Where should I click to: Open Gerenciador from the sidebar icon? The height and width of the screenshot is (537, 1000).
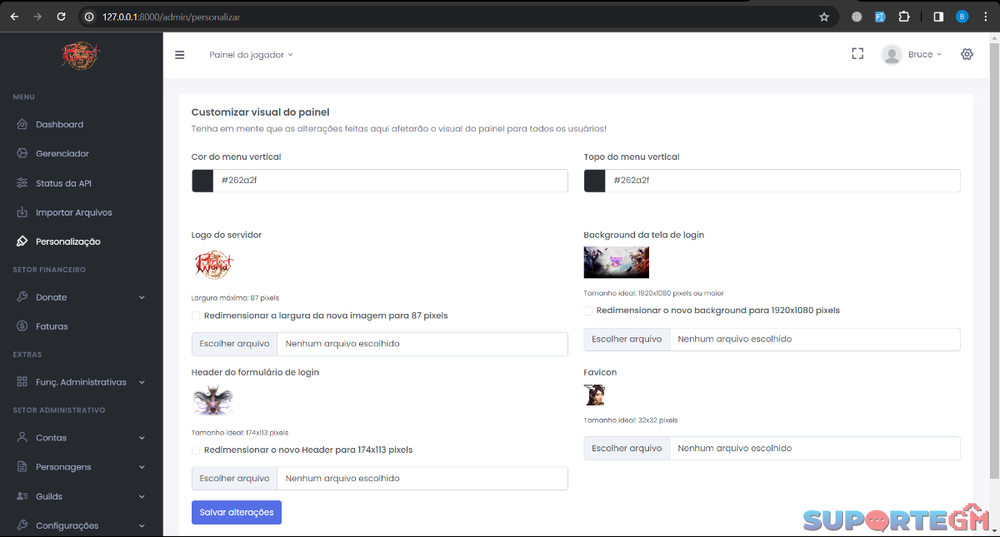click(22, 154)
